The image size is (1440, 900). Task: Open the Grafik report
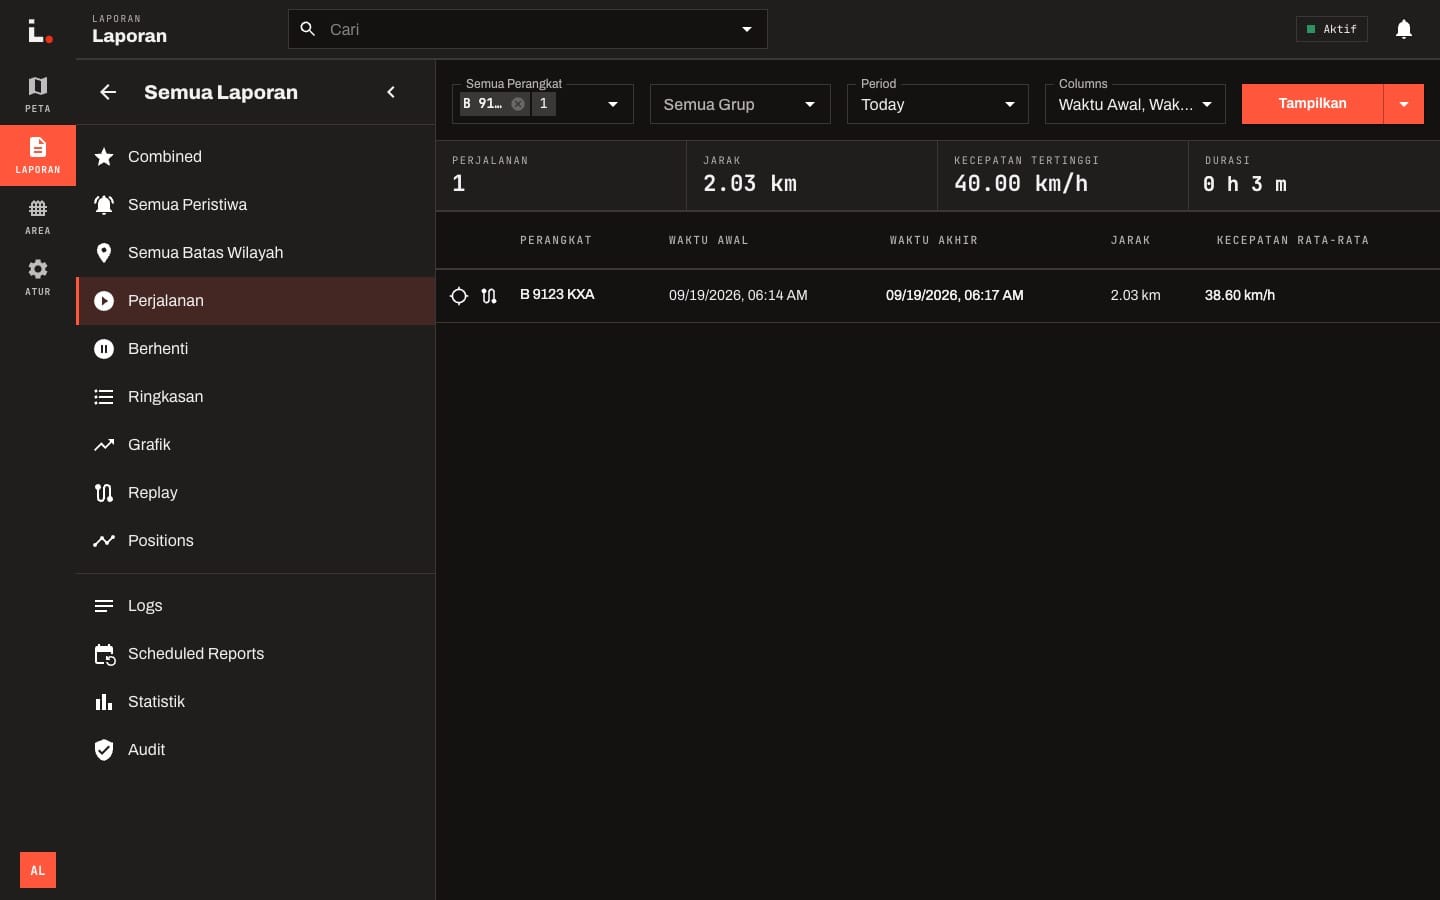[x=256, y=445]
